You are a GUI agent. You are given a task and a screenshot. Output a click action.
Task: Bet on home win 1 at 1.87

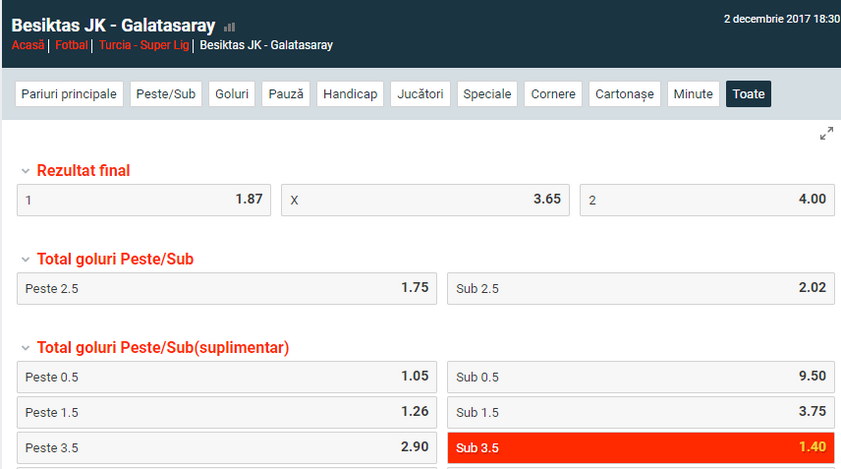pyautogui.click(x=144, y=200)
